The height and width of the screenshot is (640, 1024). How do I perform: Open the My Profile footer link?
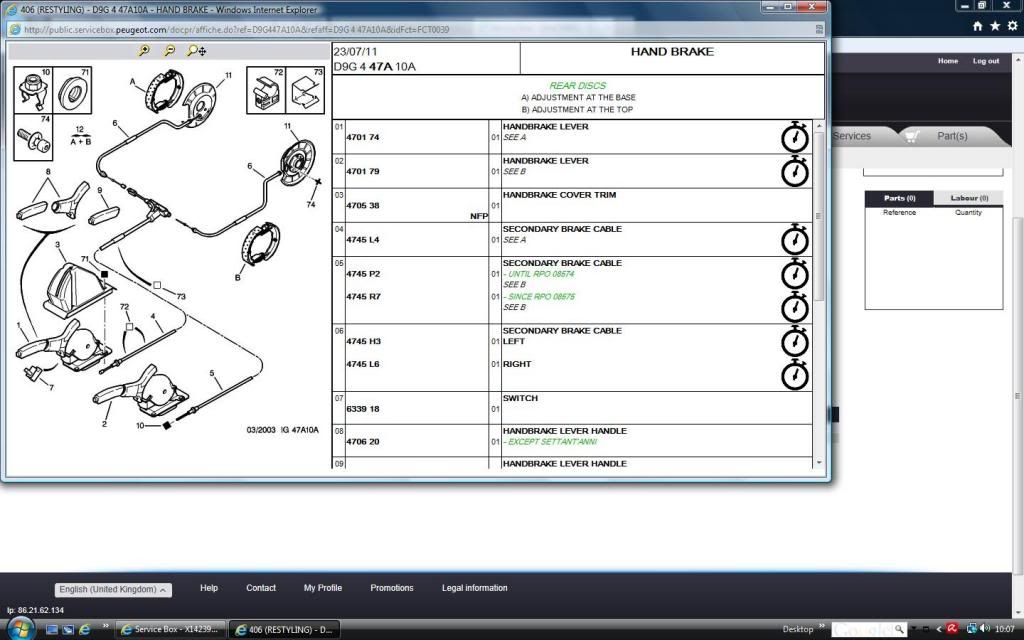pyautogui.click(x=323, y=588)
